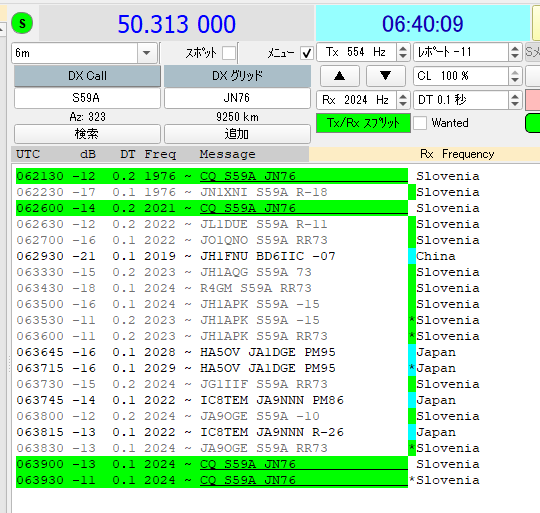The width and height of the screenshot is (540, 513).
Task: Click the DX Call header button
Action: (87, 76)
